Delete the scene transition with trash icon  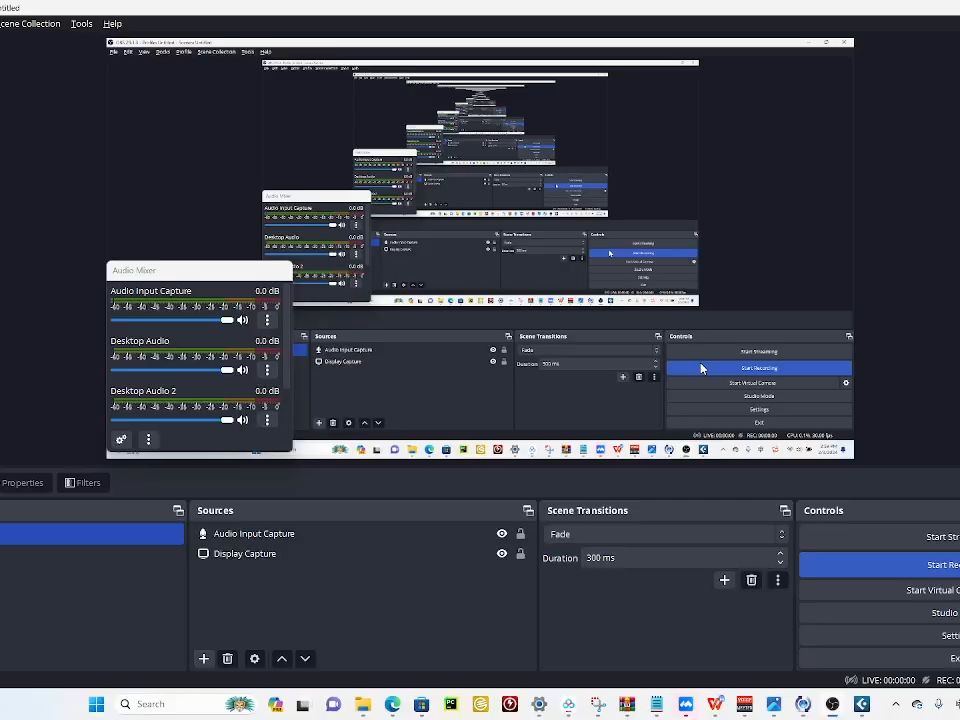[752, 580]
